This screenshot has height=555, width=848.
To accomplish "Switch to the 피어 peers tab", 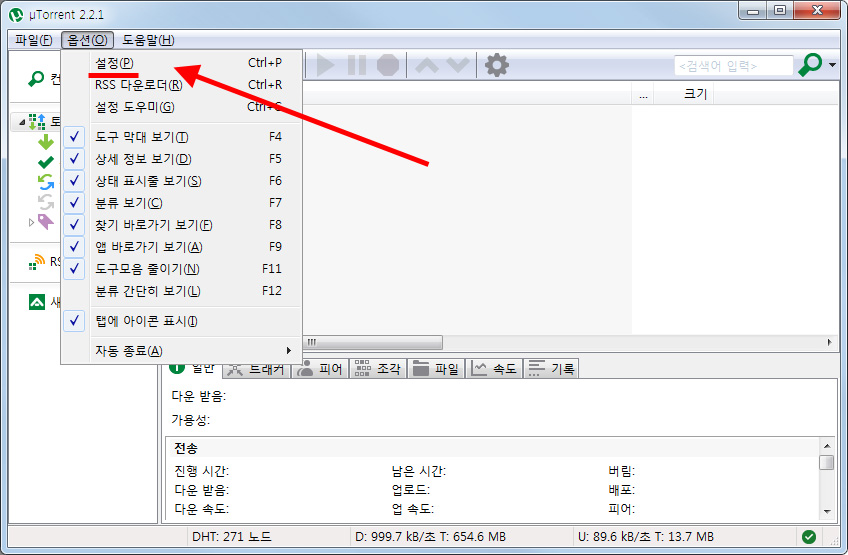I will click(320, 369).
